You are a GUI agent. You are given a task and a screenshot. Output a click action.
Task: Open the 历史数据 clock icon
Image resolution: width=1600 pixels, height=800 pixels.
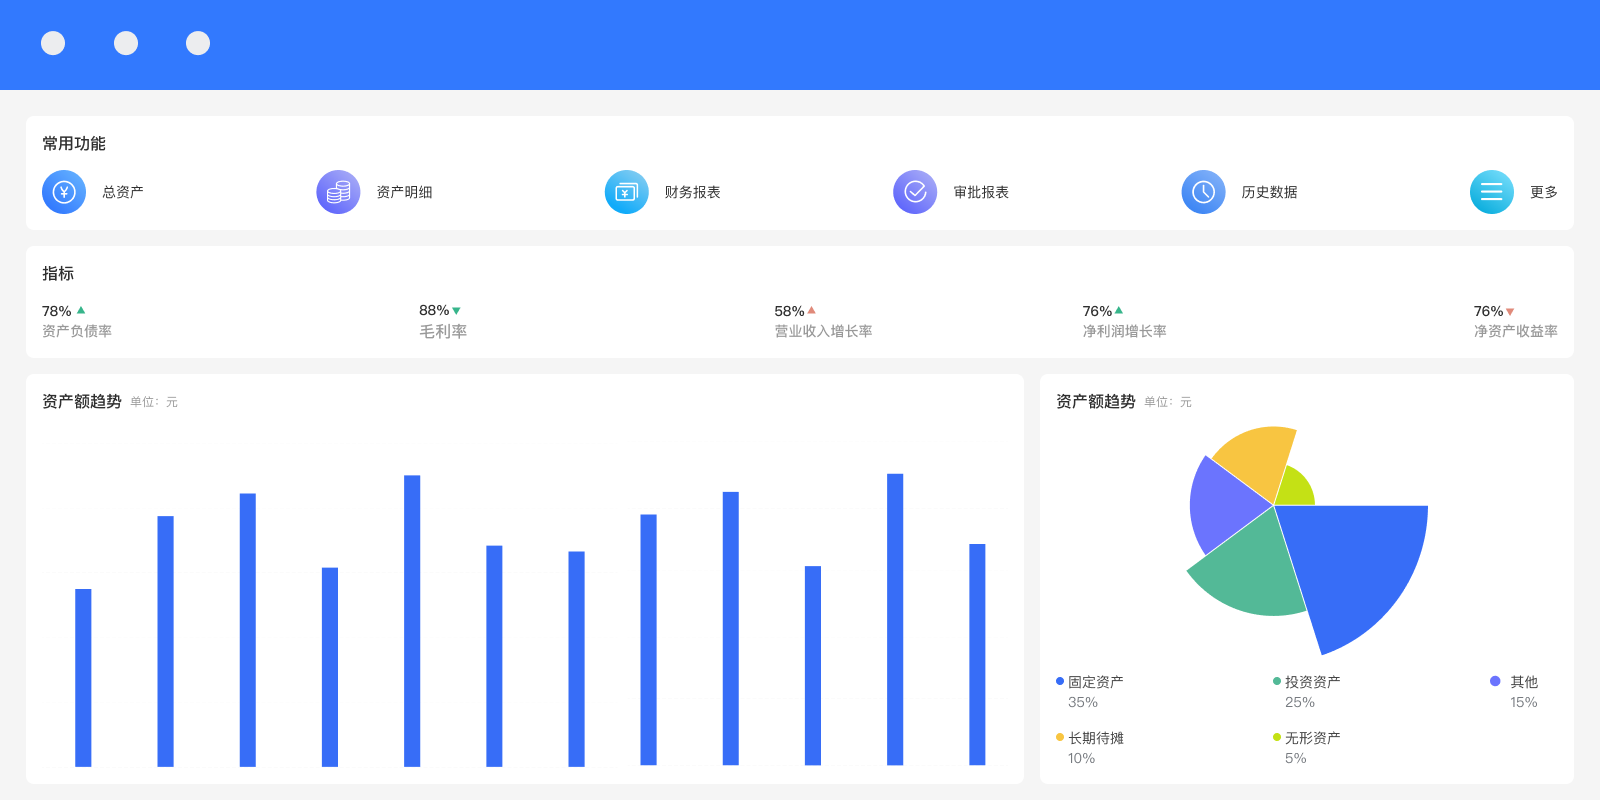pyautogui.click(x=1204, y=192)
